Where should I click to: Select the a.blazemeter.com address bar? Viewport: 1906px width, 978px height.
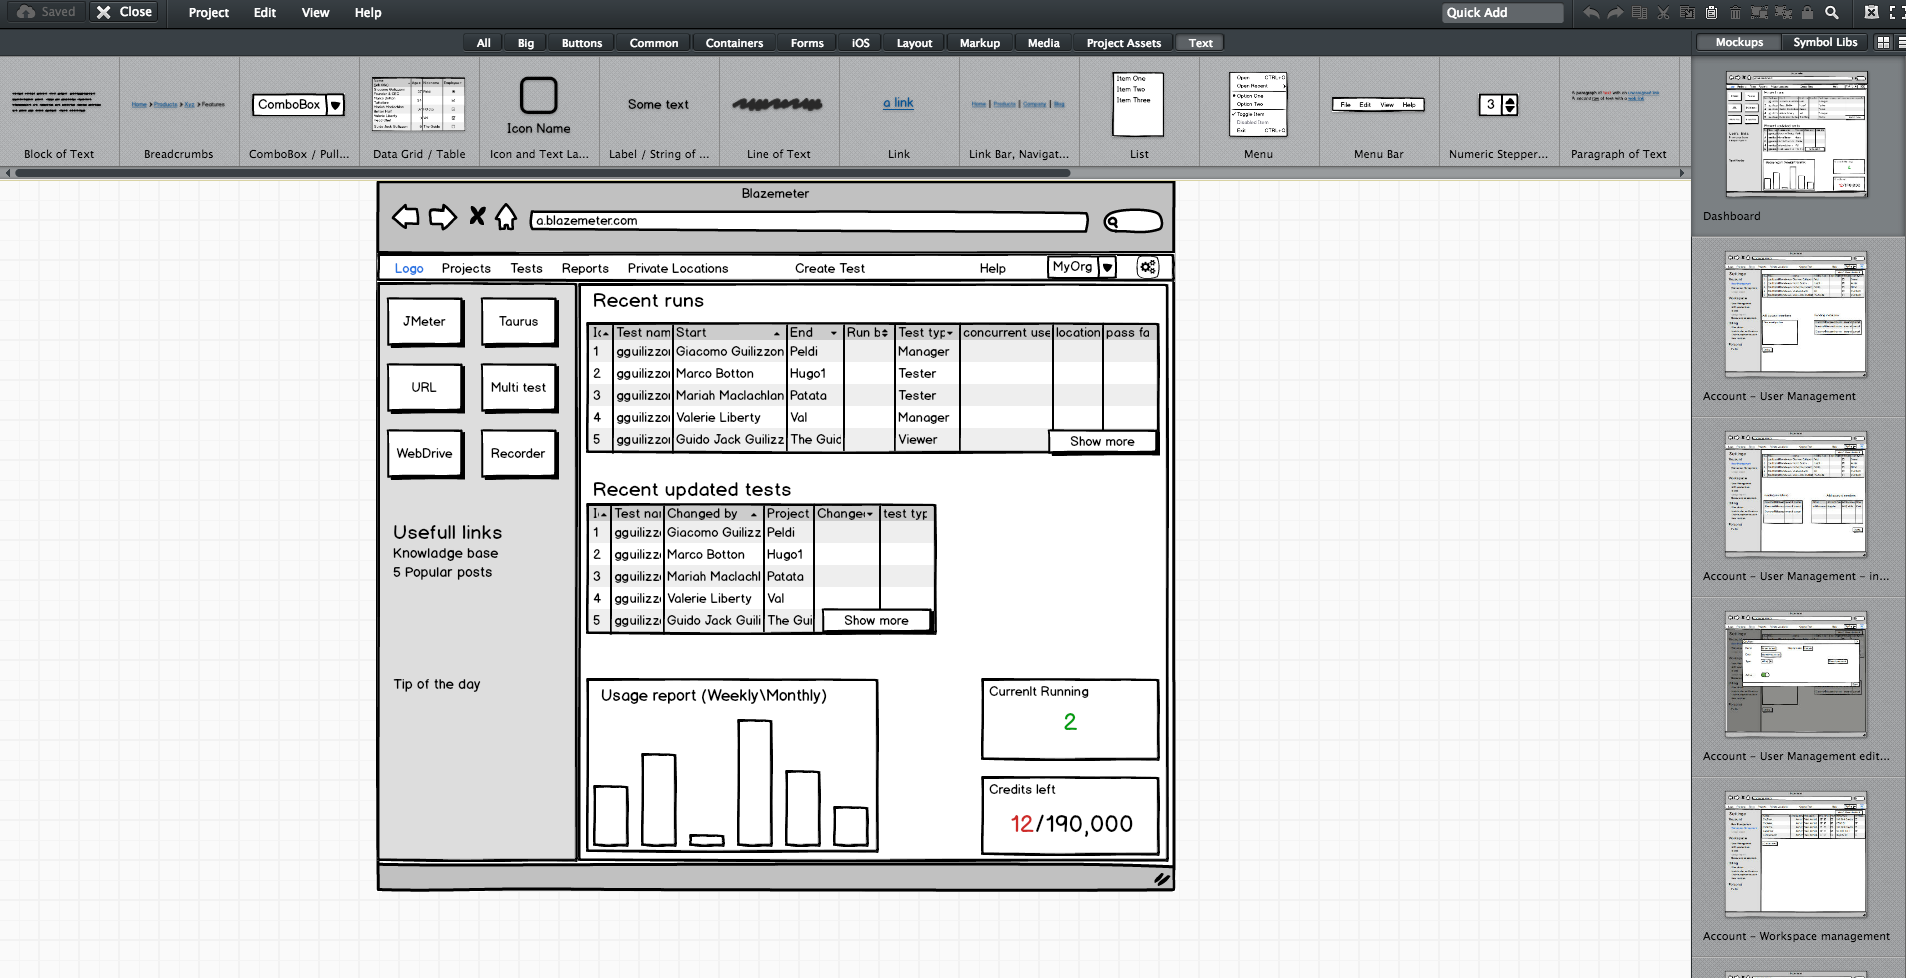pyautogui.click(x=809, y=221)
